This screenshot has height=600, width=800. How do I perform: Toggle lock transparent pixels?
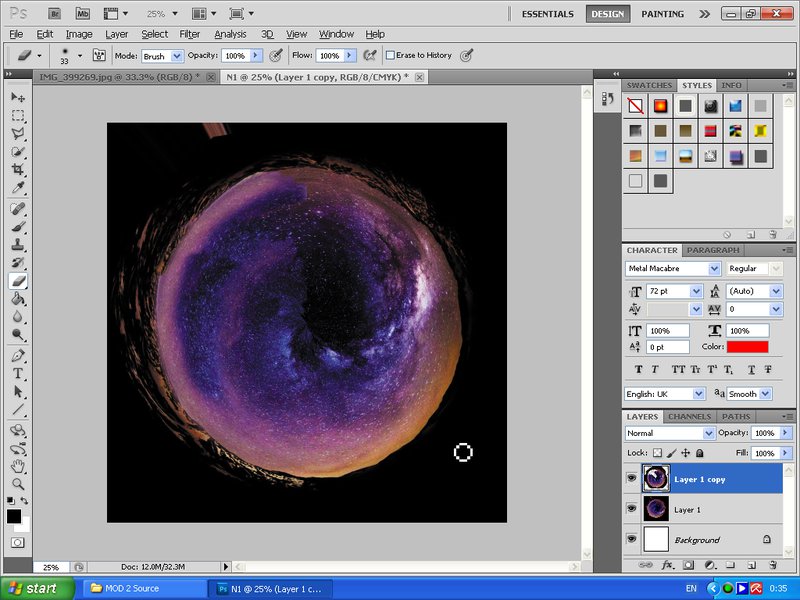[658, 453]
